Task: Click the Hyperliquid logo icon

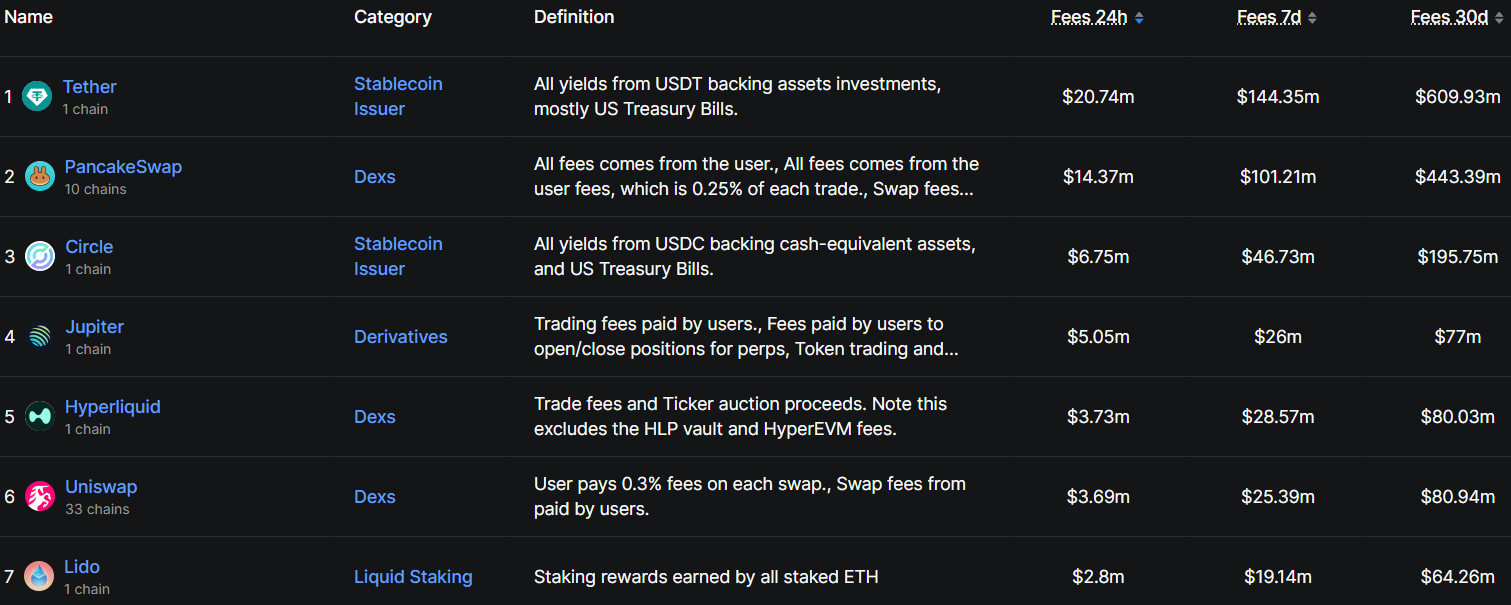Action: pyautogui.click(x=40, y=417)
